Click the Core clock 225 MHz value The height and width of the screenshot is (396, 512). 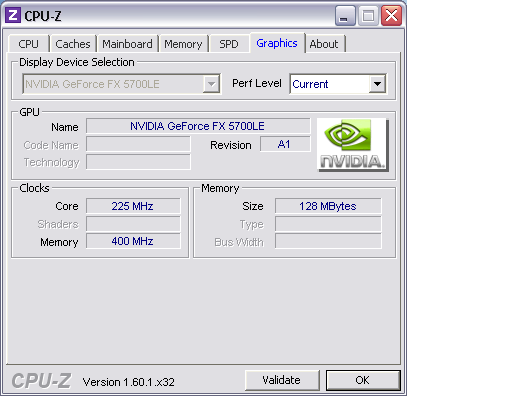[133, 206]
